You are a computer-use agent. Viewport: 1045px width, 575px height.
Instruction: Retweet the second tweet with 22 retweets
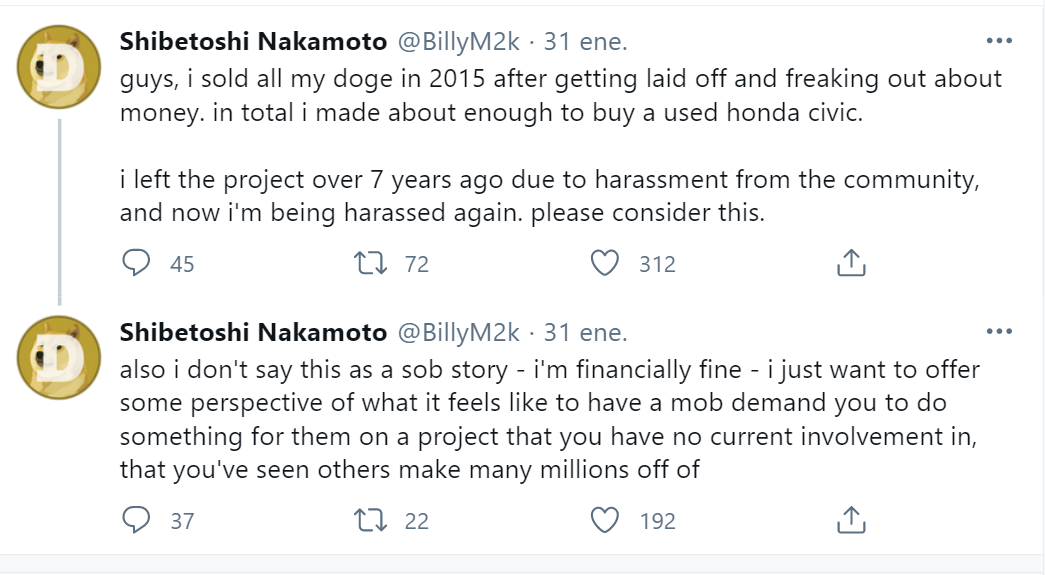tap(369, 520)
